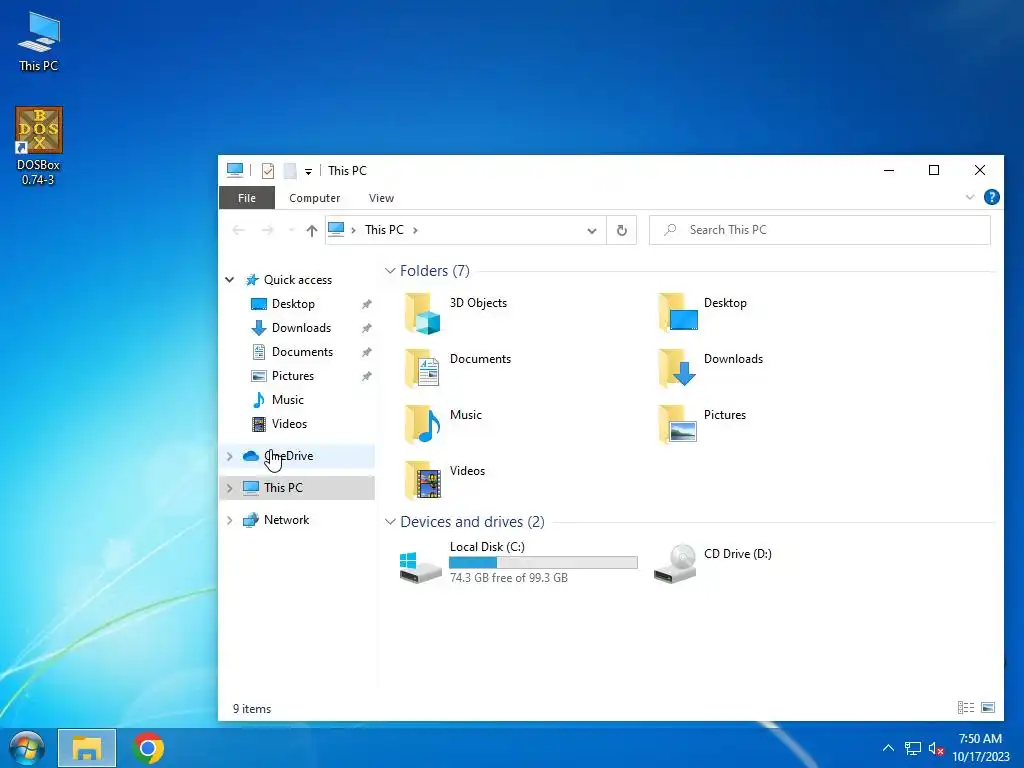Open Google Chrome from the taskbar
Screen dimensions: 1024x768
pyautogui.click(x=148, y=748)
